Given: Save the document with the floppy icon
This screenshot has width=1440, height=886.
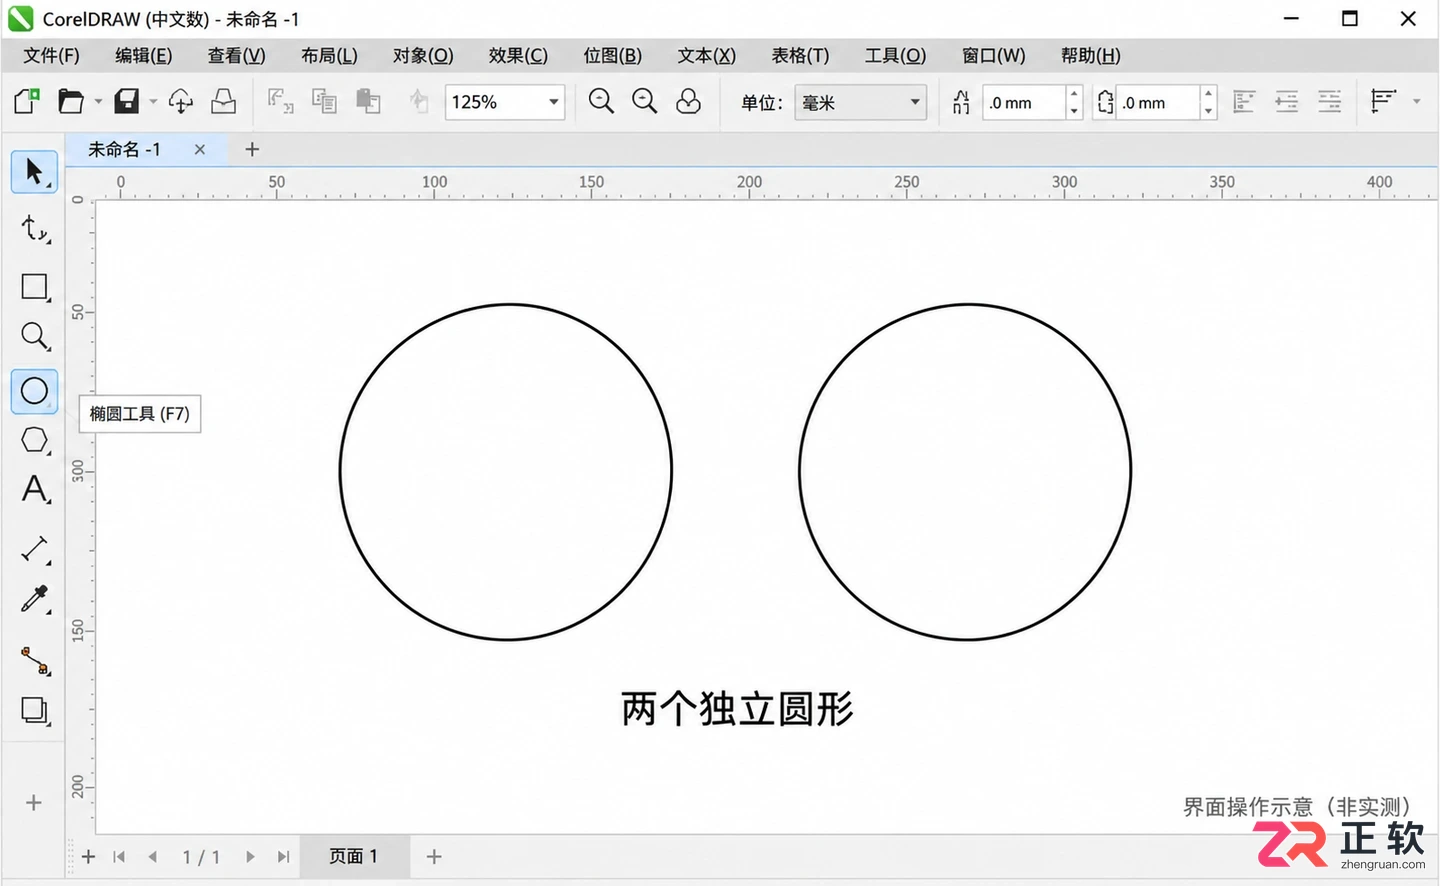Looking at the screenshot, I should tap(127, 101).
